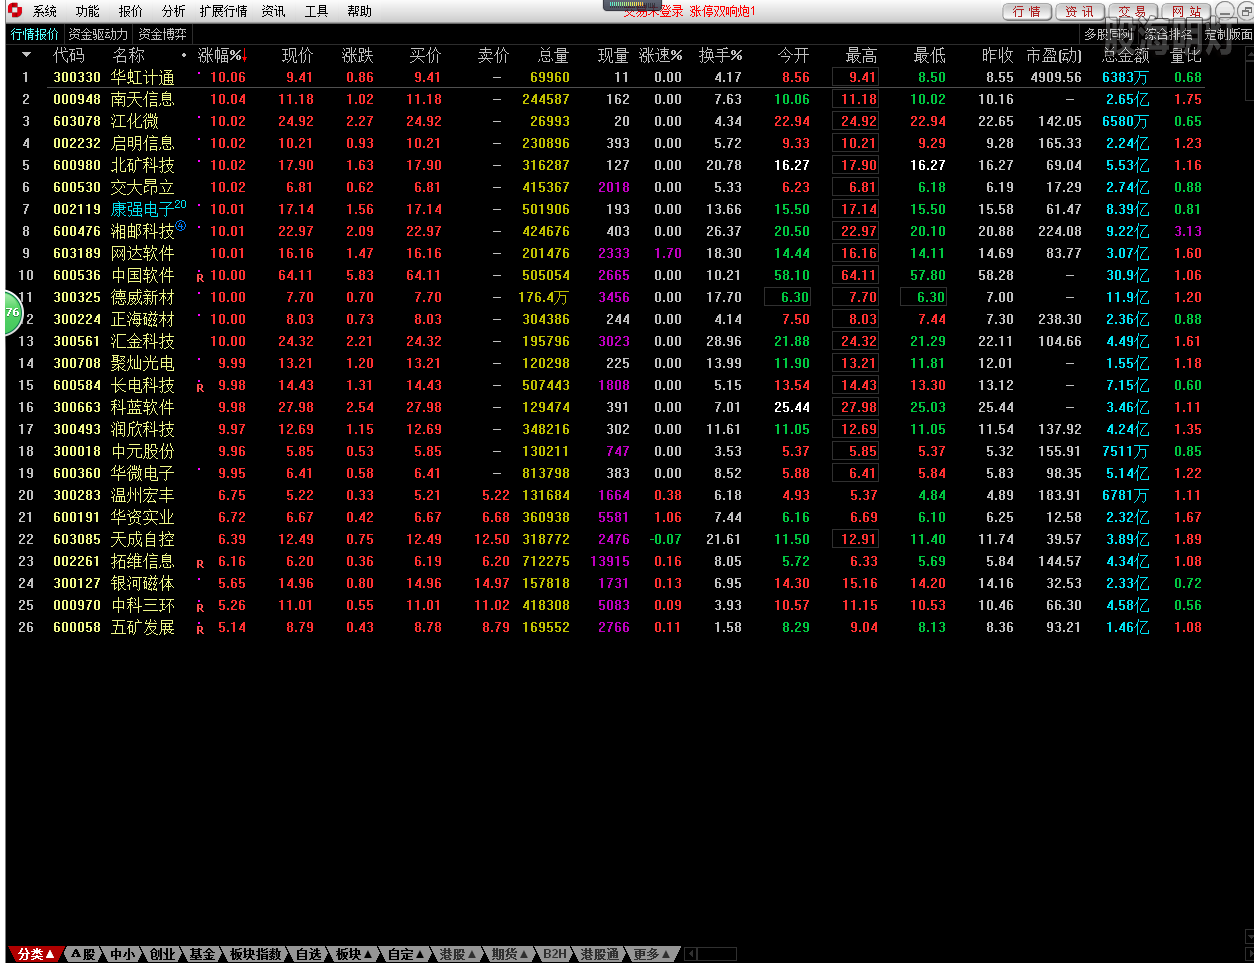The width and height of the screenshot is (1254, 963).
Task: Click the green 76 bubble at left edge
Action: coord(12,311)
